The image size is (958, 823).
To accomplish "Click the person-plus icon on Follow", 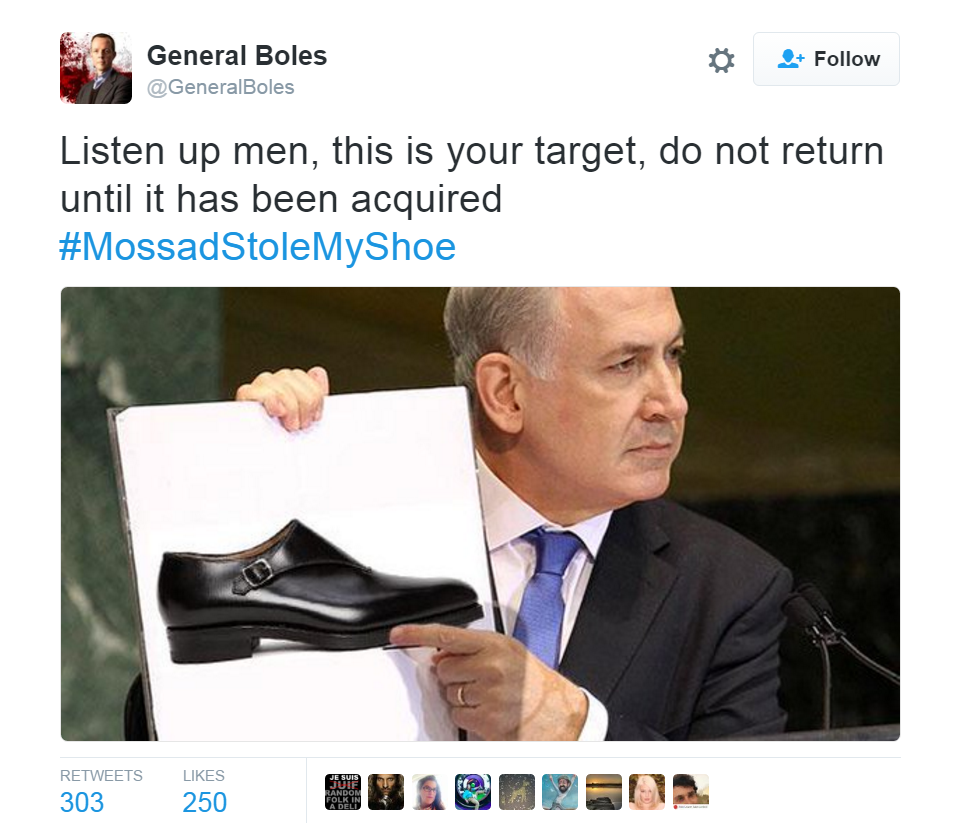I will tap(791, 59).
